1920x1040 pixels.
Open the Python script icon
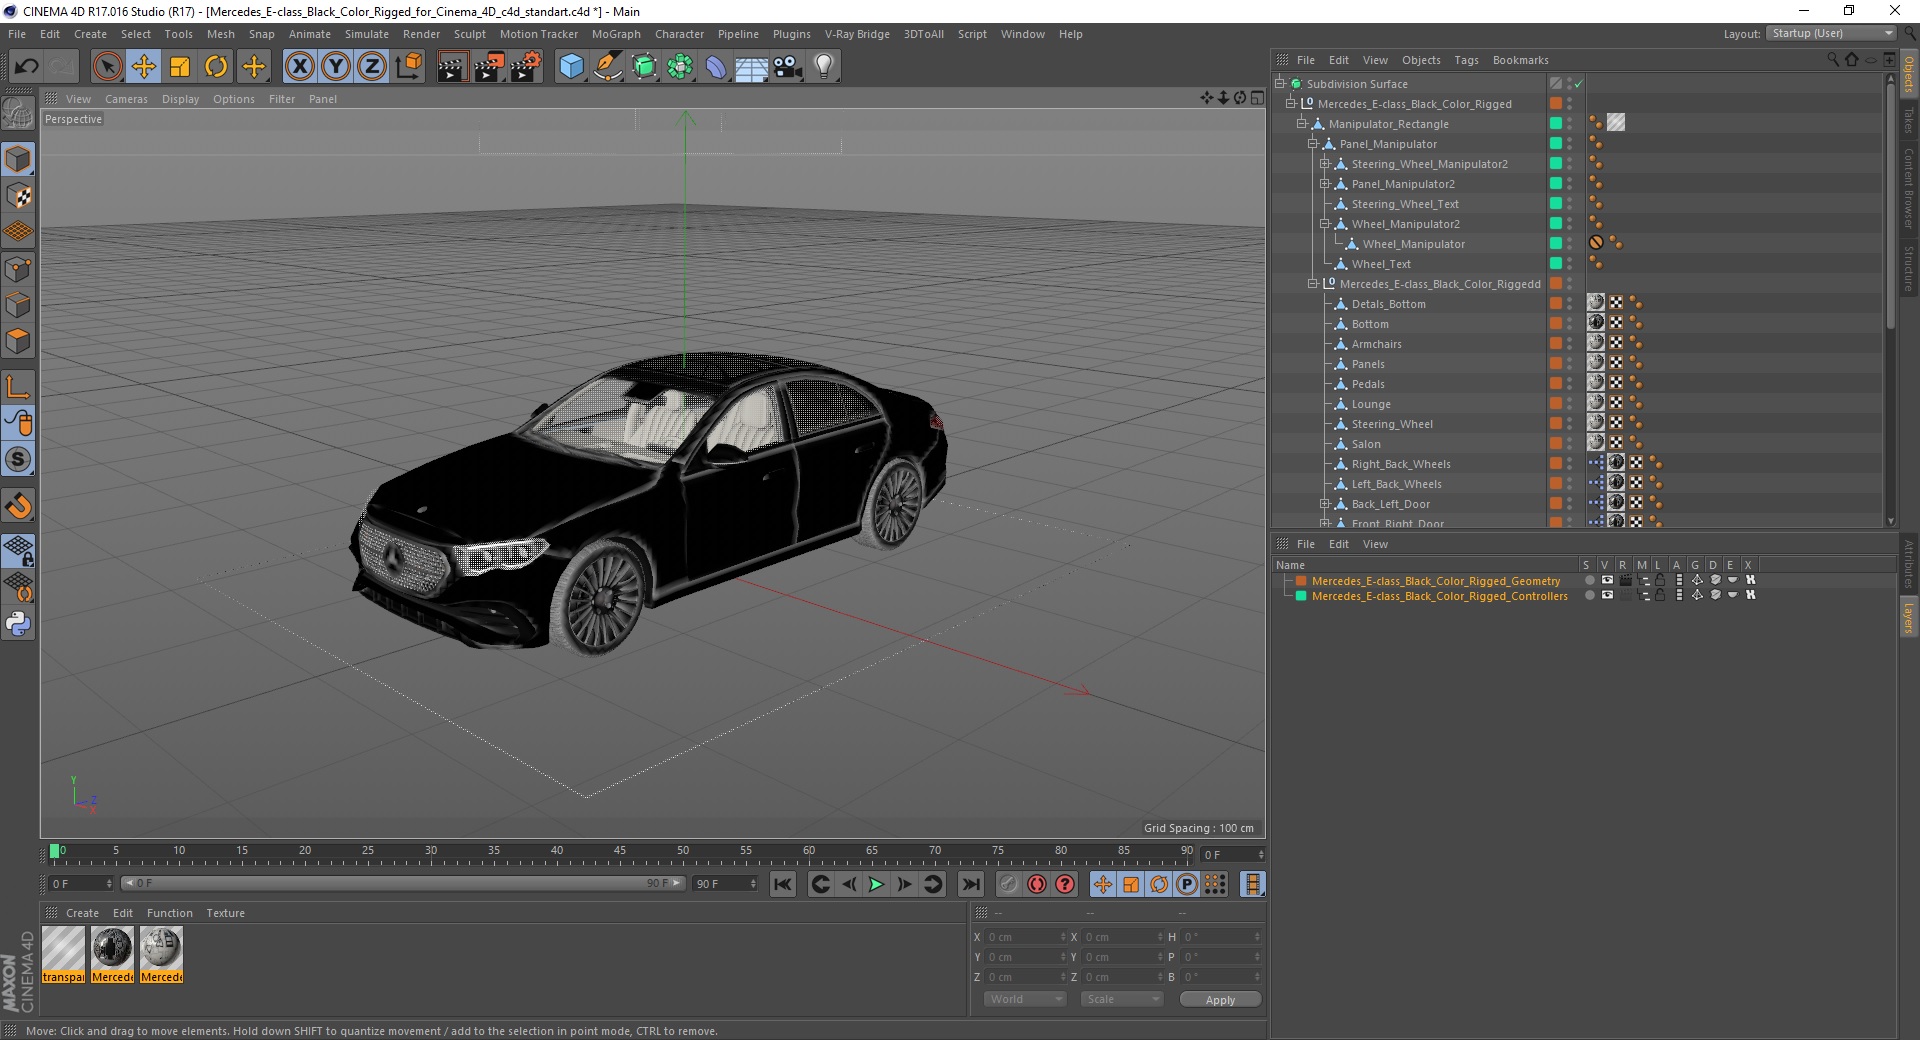click(x=18, y=624)
